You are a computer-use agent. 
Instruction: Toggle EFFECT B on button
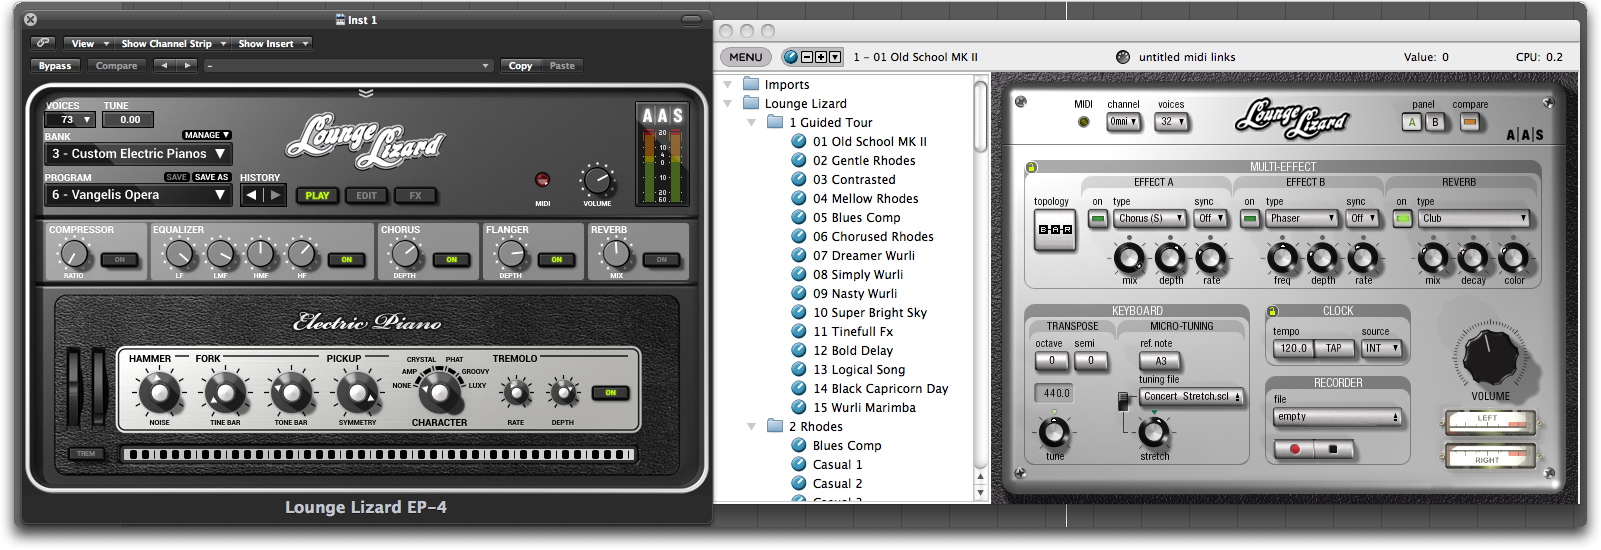pos(1250,218)
